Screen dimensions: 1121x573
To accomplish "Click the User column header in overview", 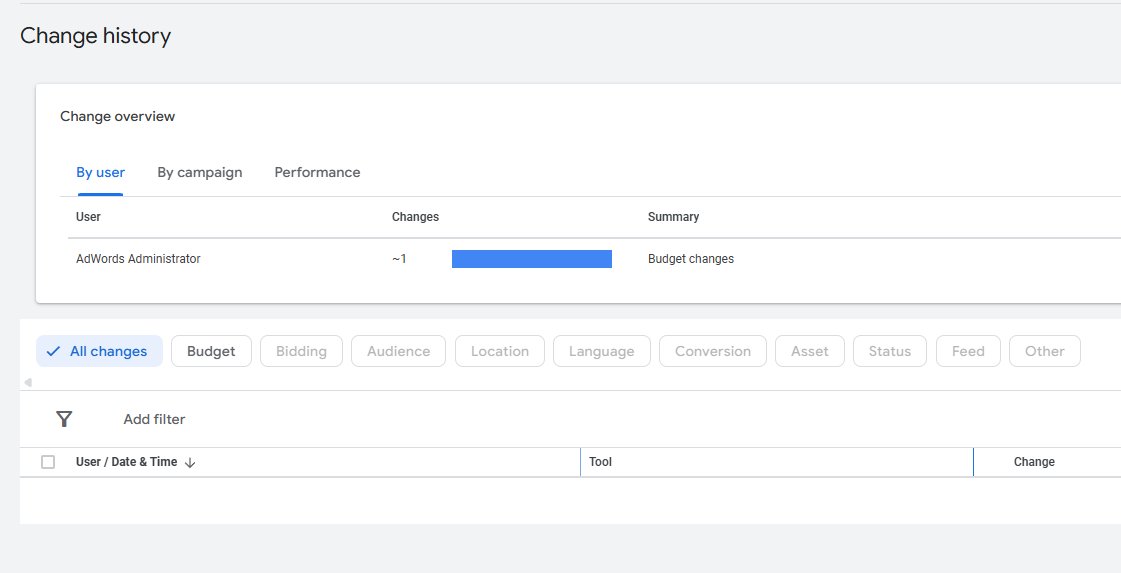I will pyautogui.click(x=88, y=217).
